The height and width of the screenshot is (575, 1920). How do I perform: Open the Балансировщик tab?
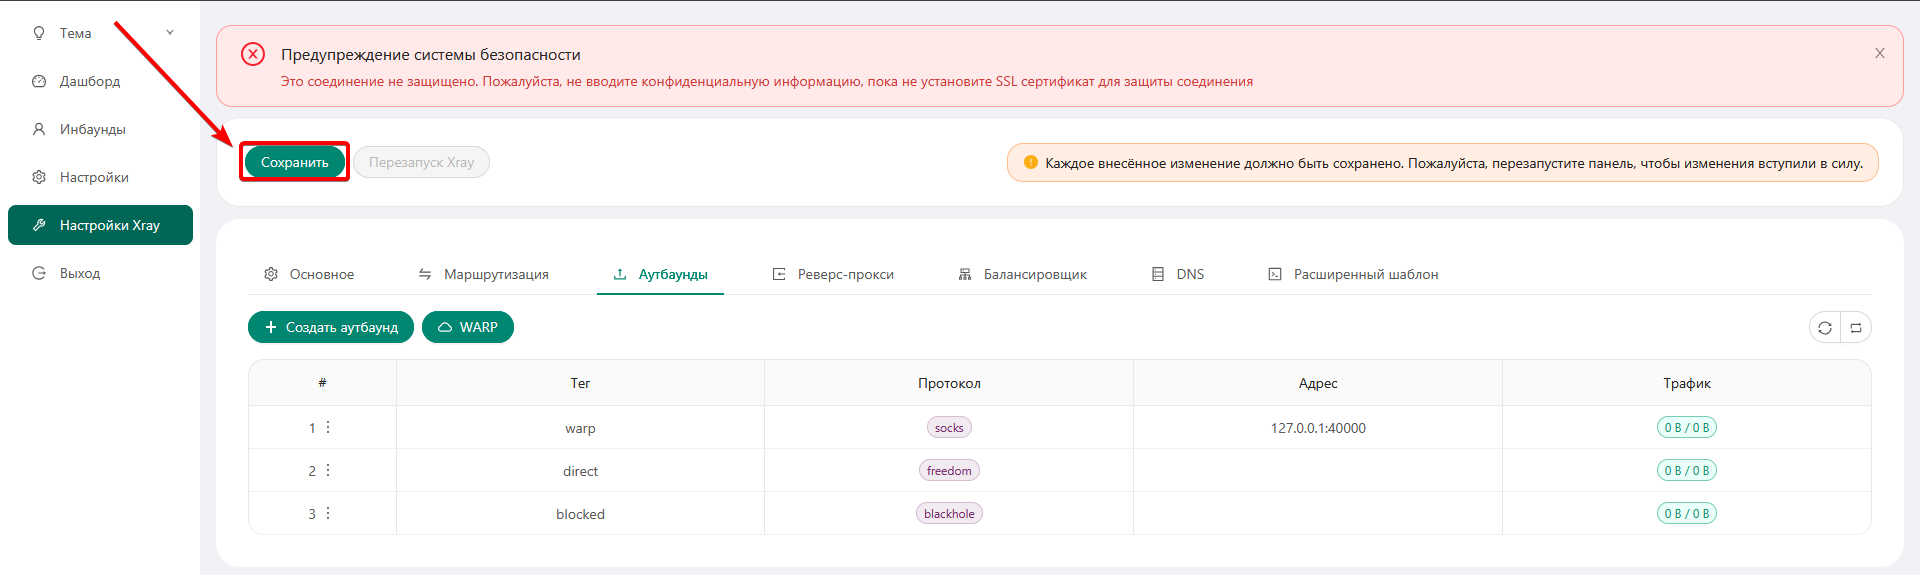1023,274
